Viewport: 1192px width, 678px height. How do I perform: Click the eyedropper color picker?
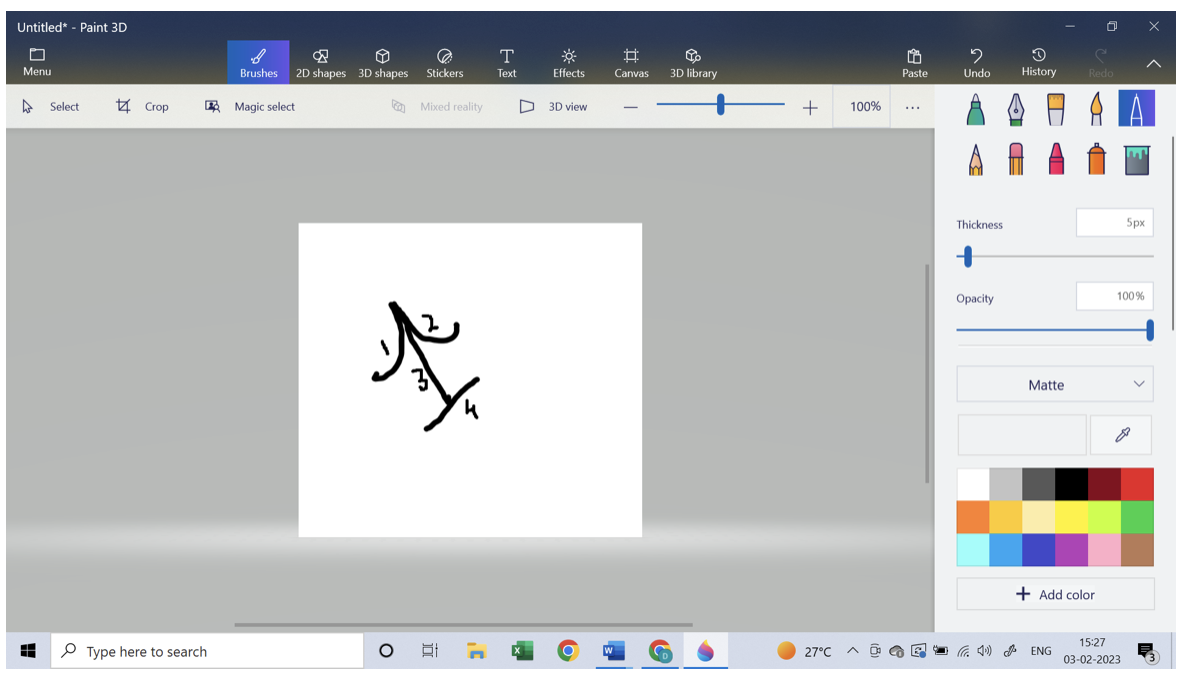tap(1121, 435)
